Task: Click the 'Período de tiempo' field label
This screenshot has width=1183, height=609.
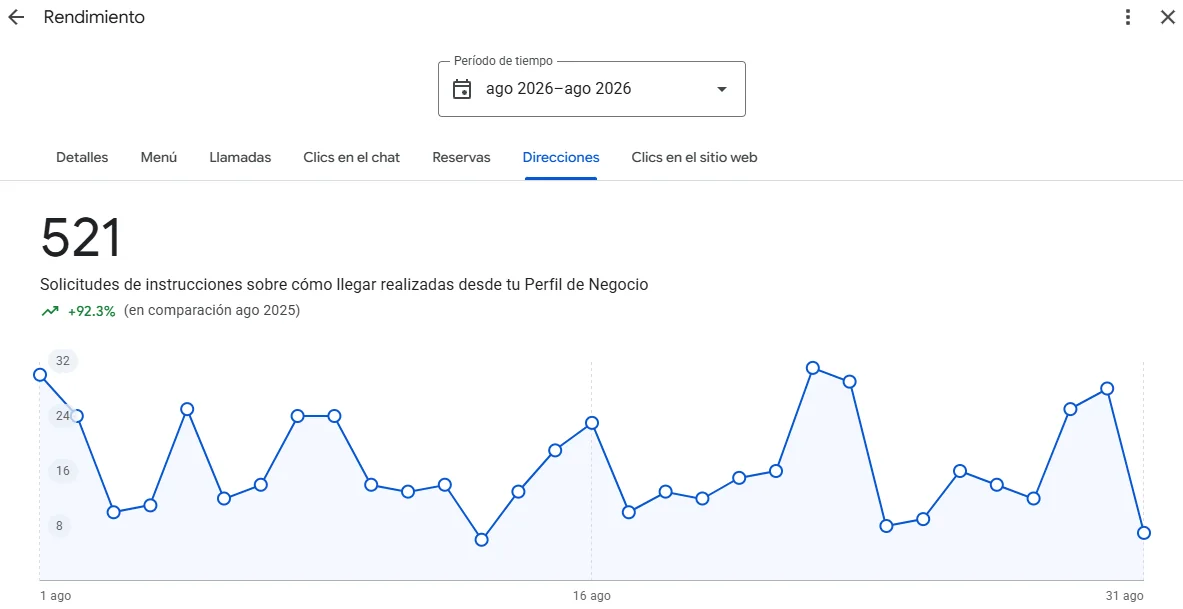Action: (503, 61)
